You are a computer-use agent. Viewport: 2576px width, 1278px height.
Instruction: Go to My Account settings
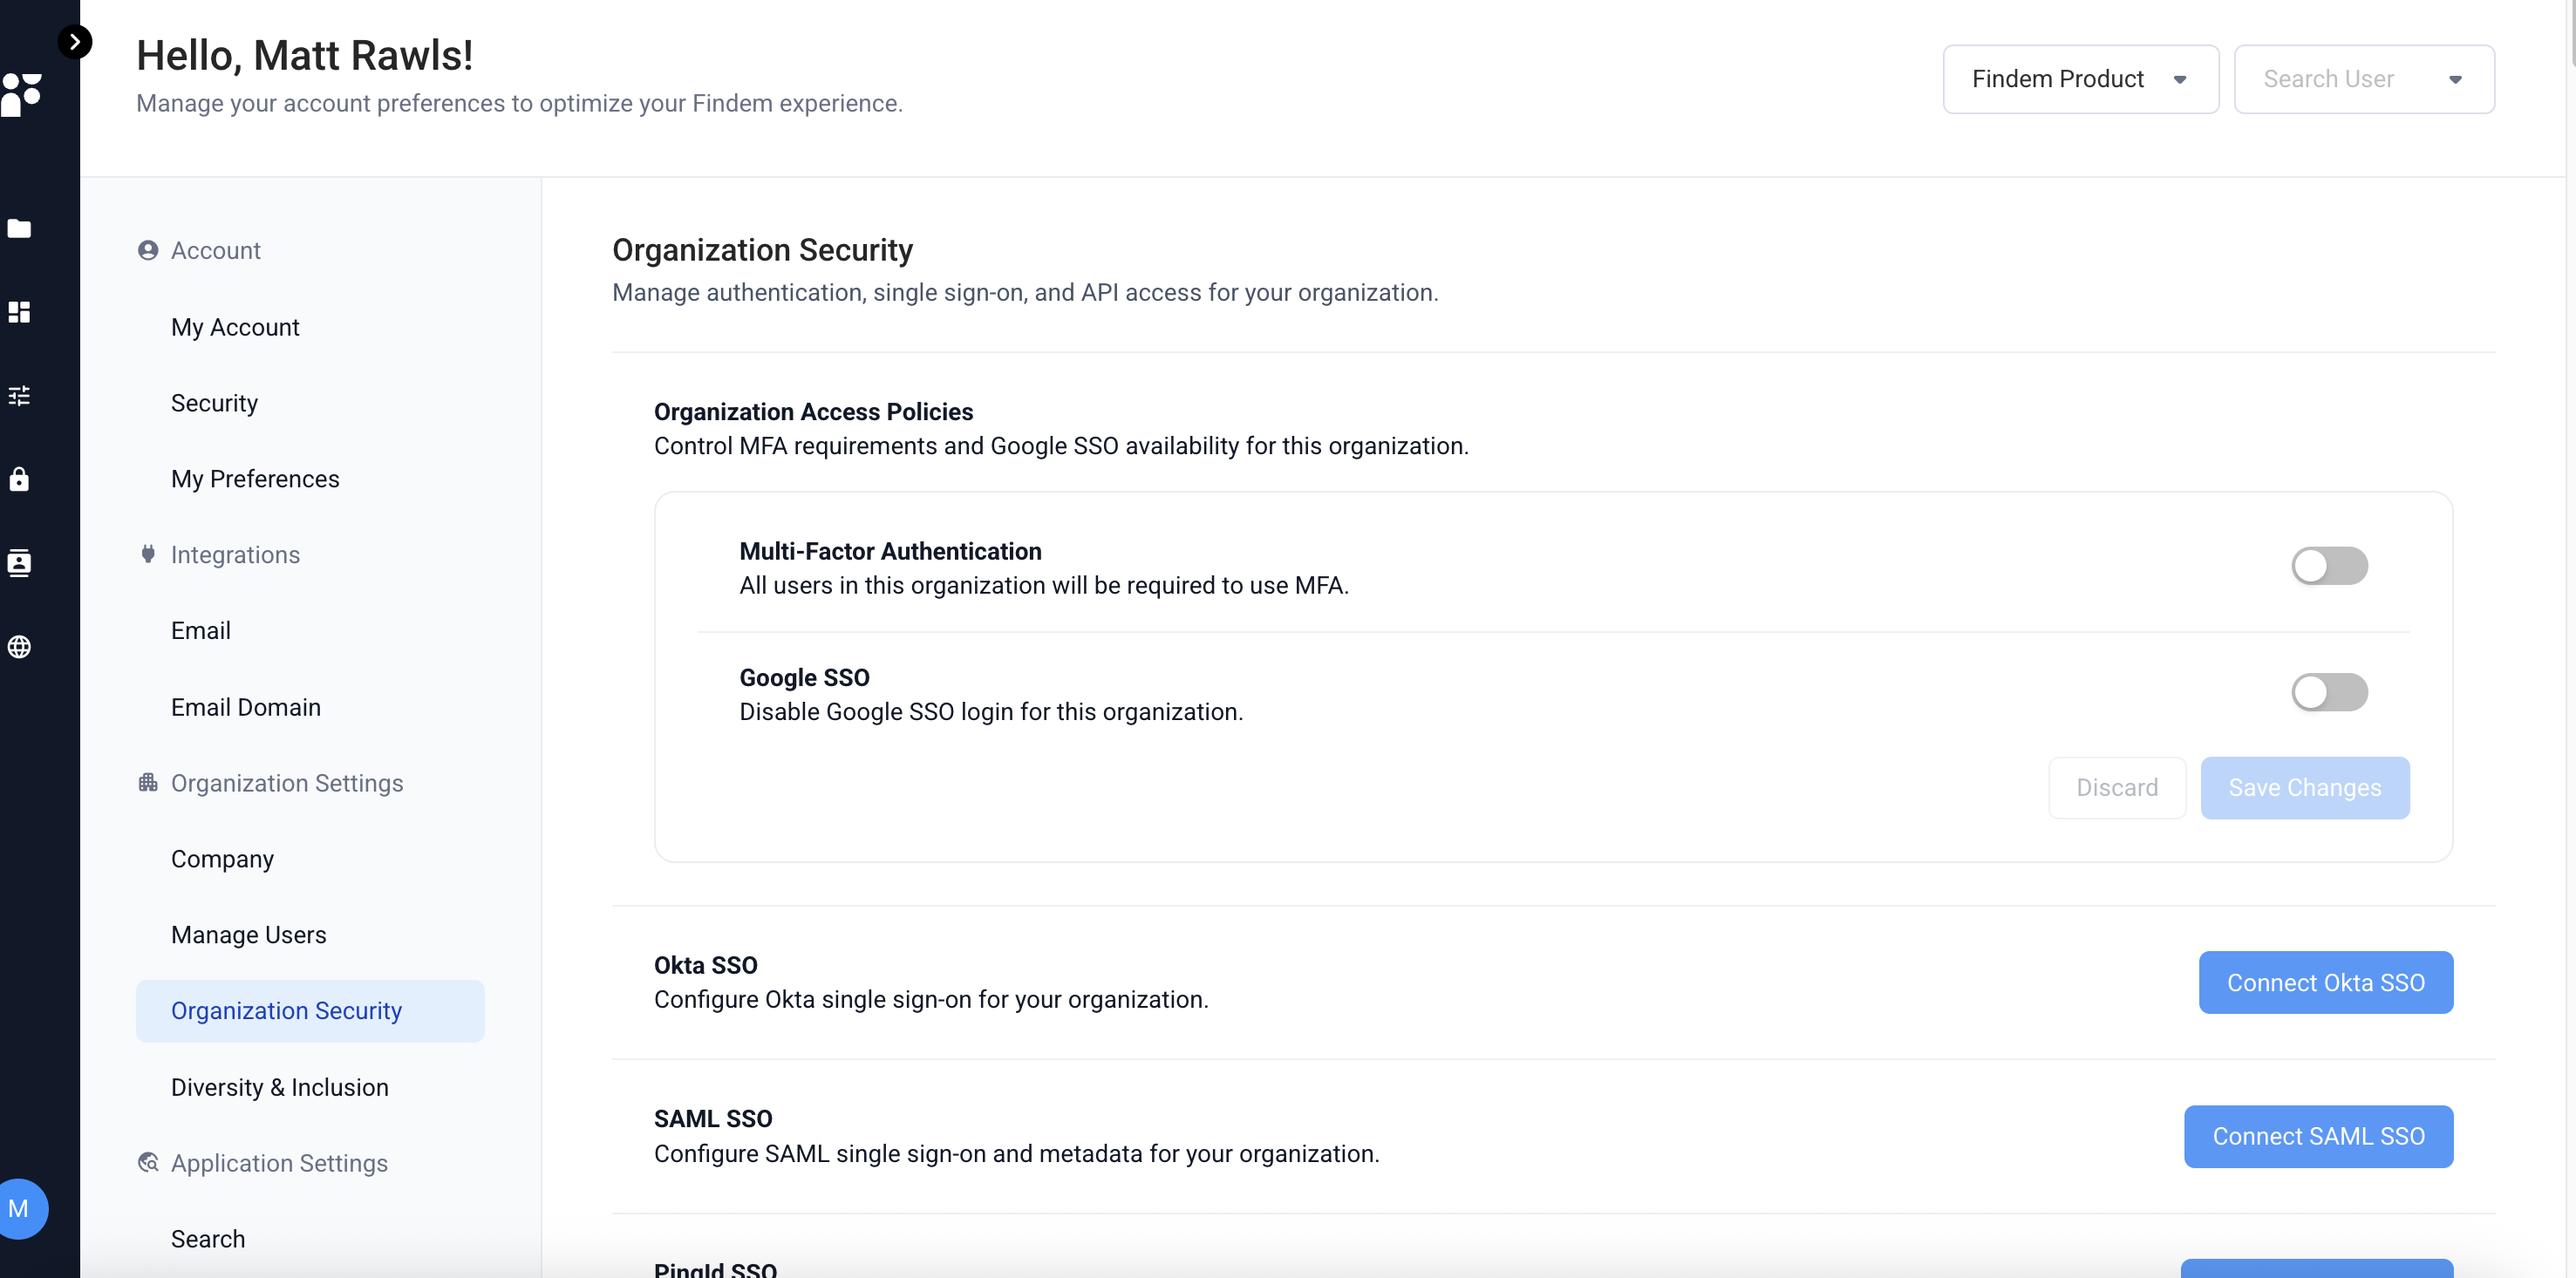[x=235, y=327]
